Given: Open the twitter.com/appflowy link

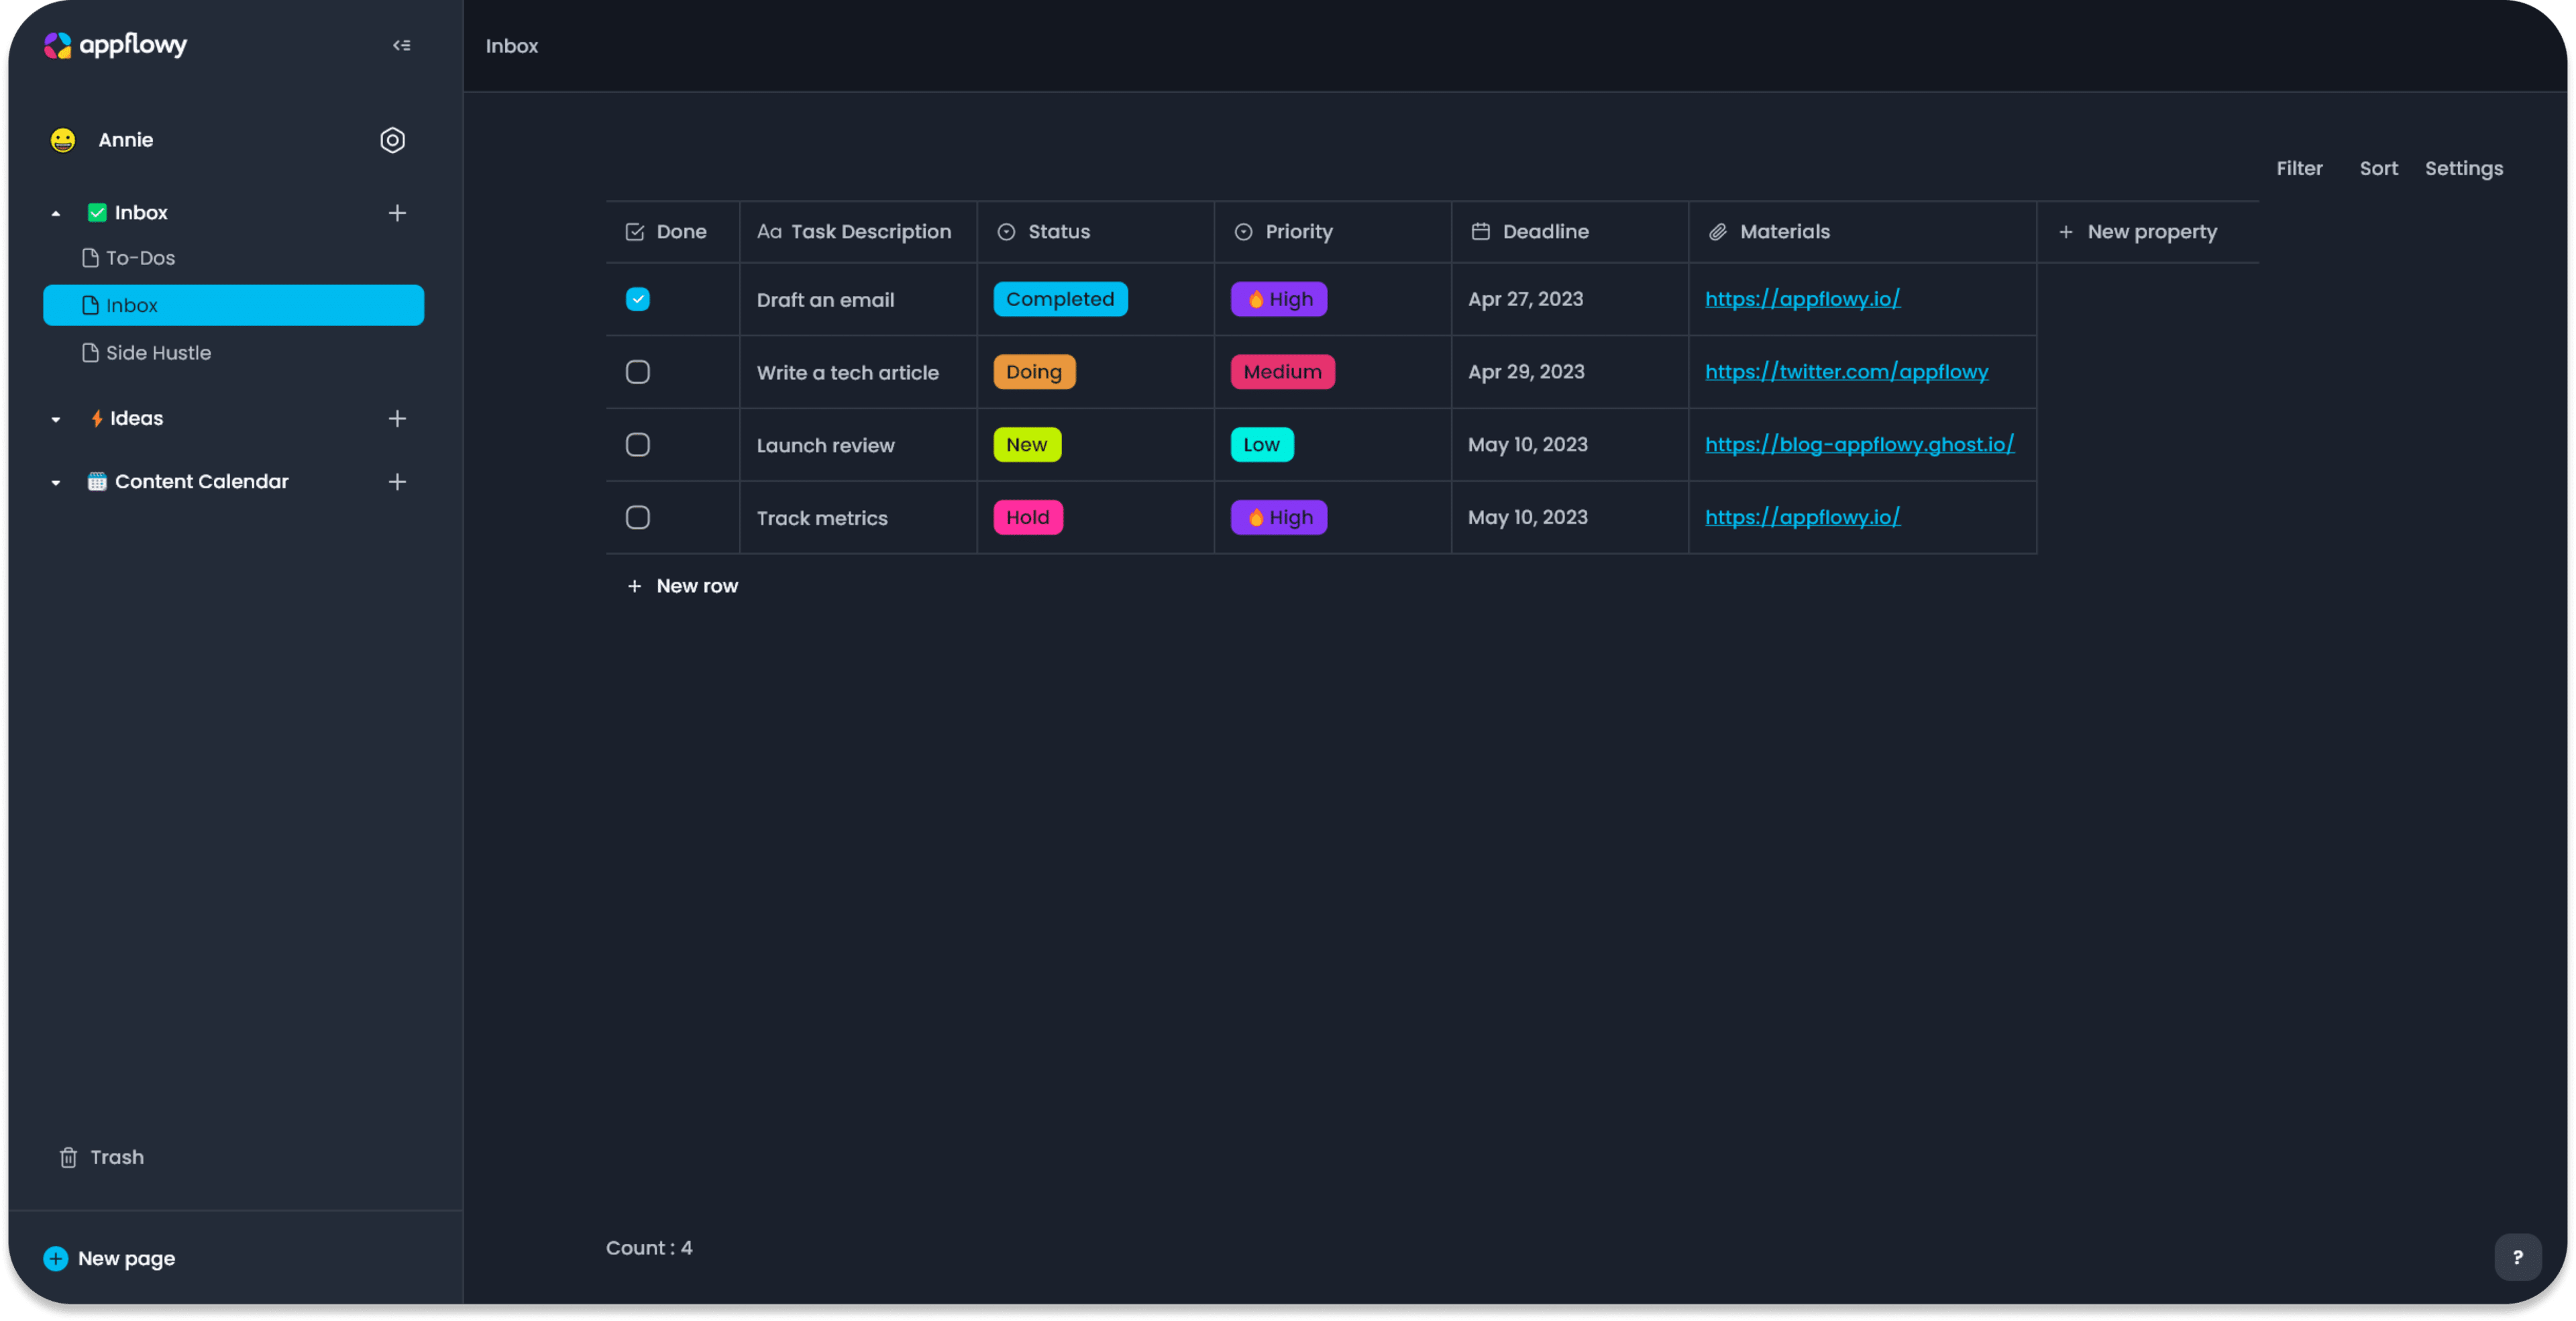Looking at the screenshot, I should coord(1846,371).
